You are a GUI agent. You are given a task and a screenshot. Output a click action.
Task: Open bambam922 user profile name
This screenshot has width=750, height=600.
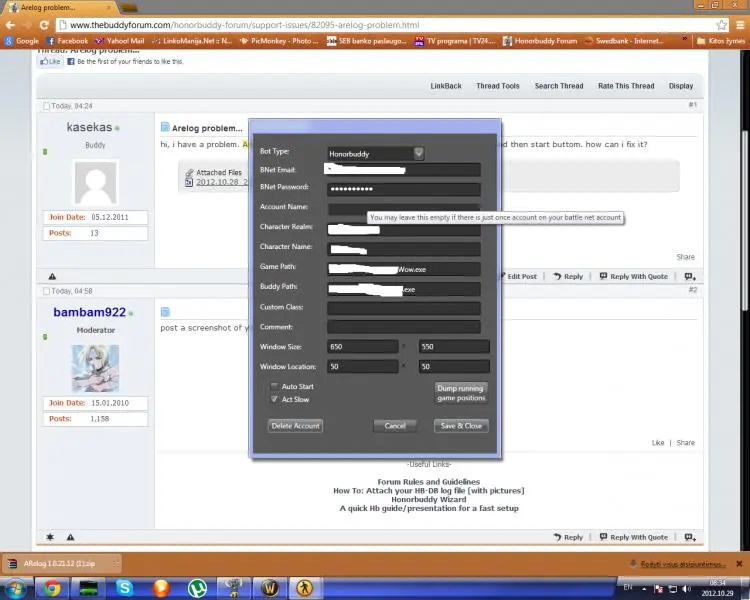click(89, 312)
